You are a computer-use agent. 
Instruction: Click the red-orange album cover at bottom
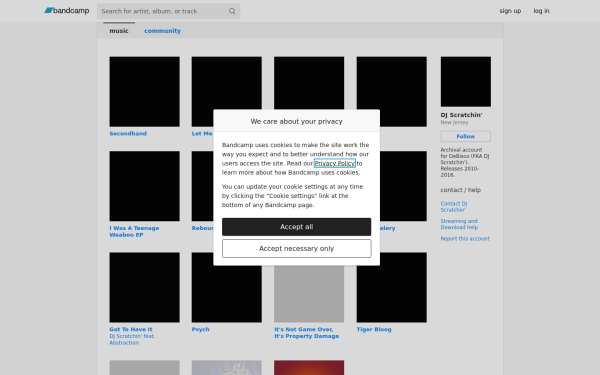309,368
